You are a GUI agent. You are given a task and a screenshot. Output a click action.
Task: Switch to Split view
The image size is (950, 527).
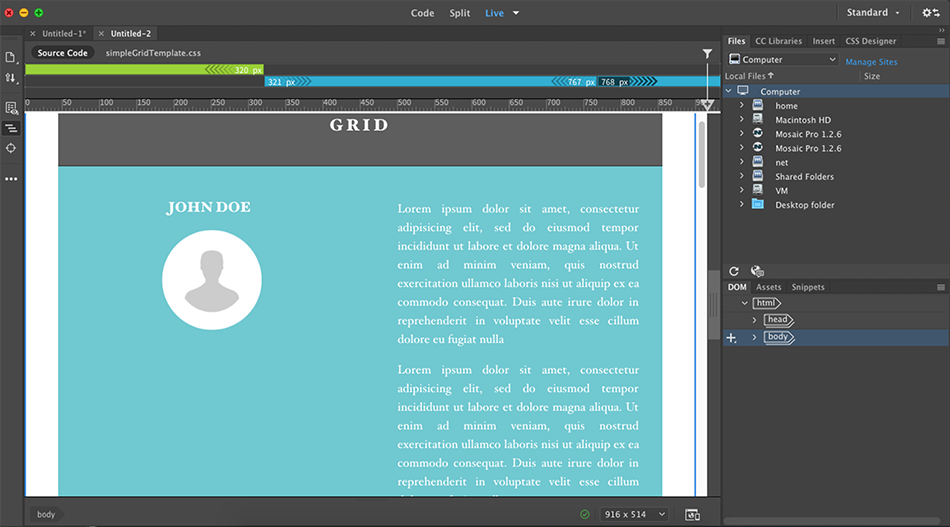pyautogui.click(x=459, y=13)
